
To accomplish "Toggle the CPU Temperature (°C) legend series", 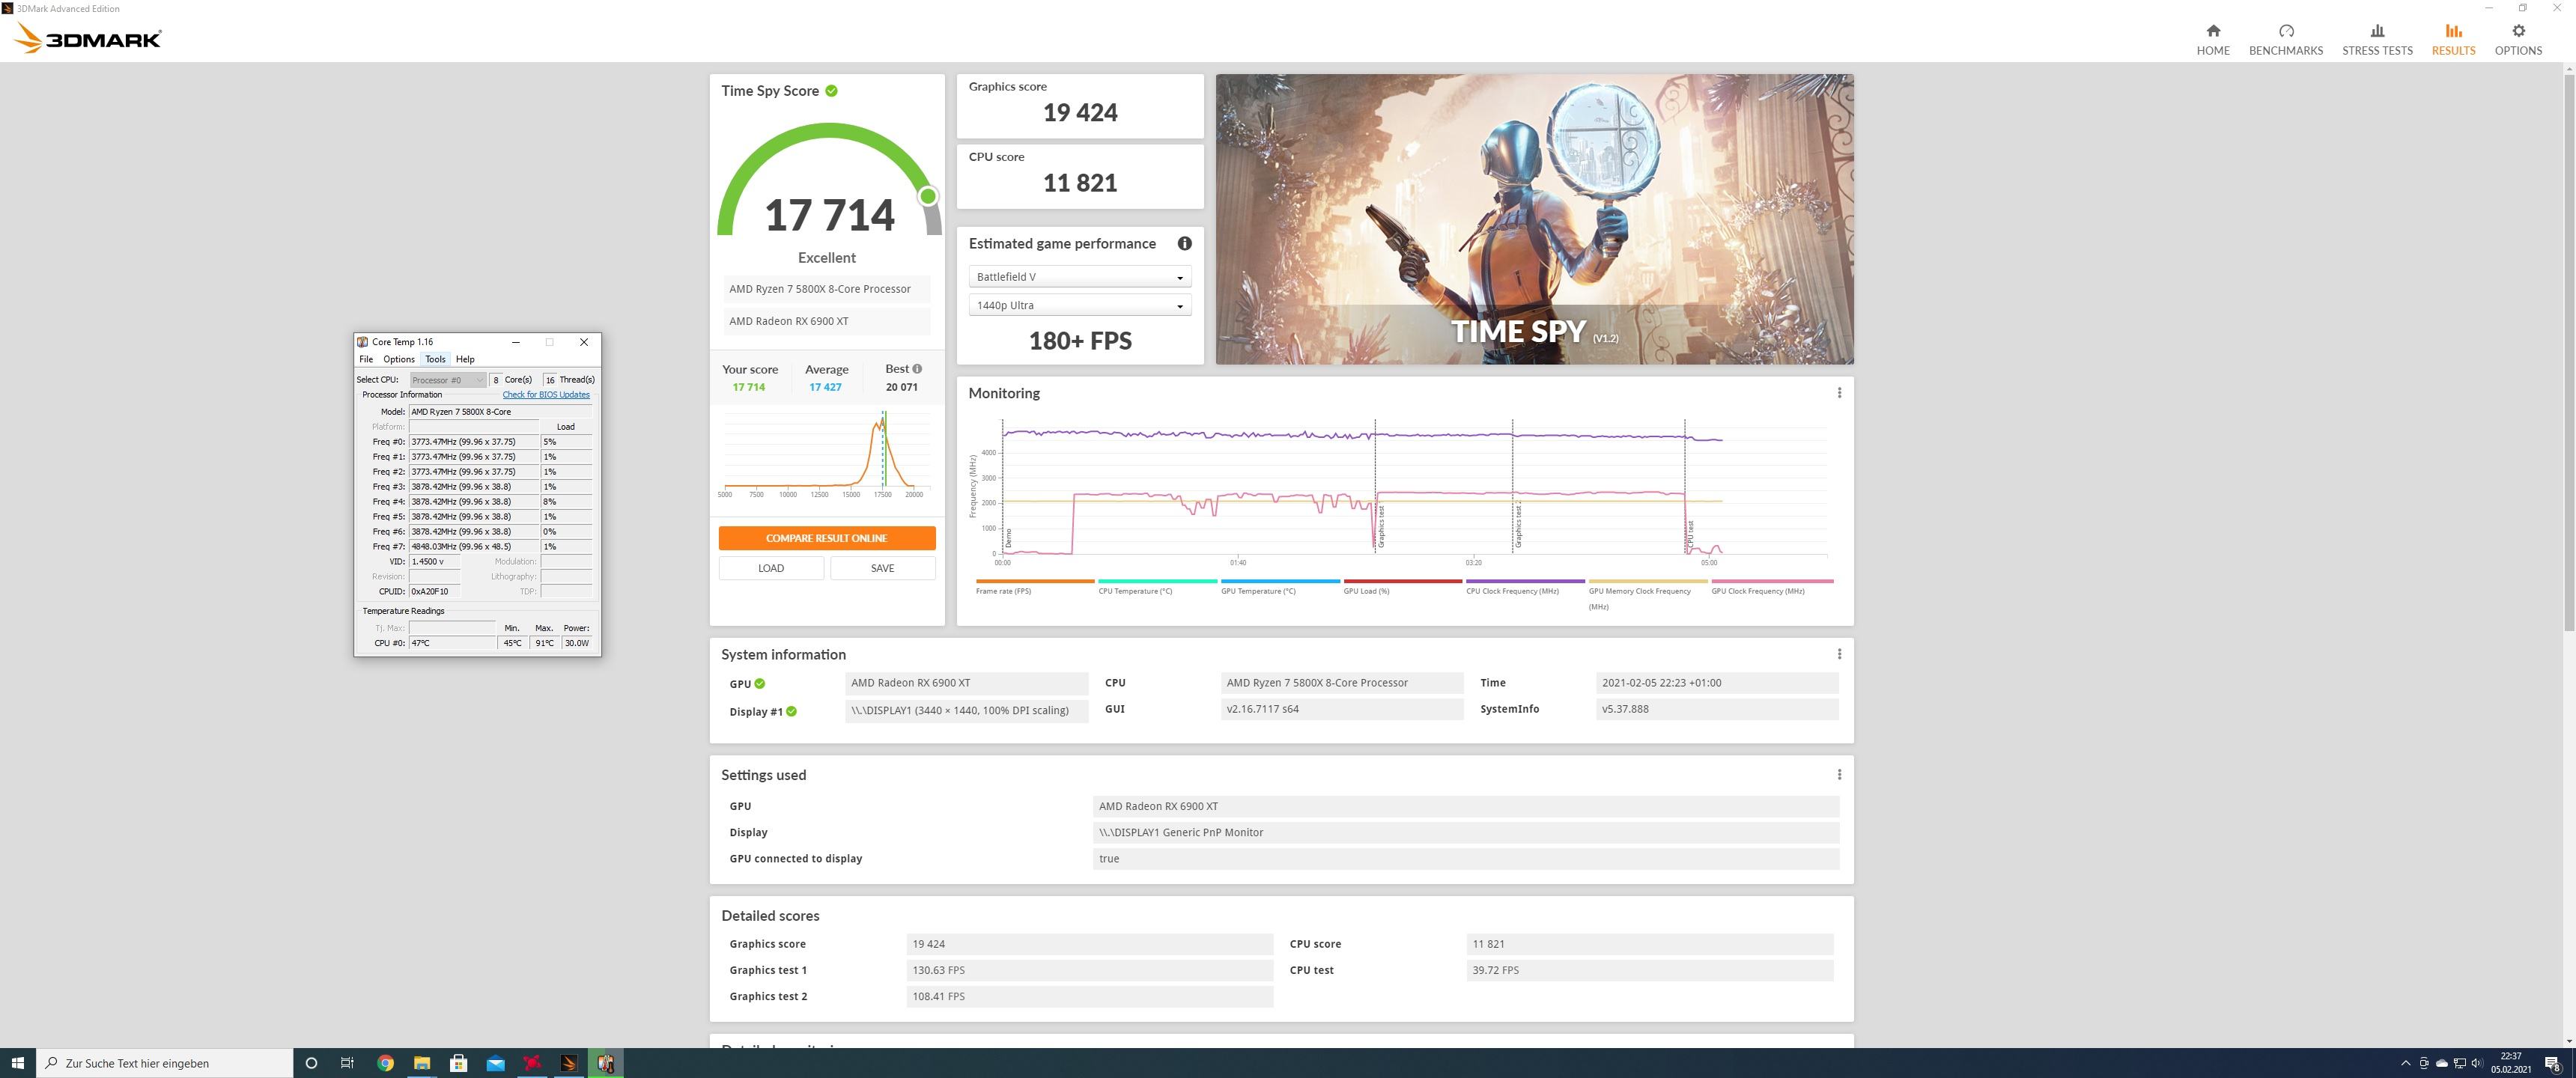I will point(1157,587).
